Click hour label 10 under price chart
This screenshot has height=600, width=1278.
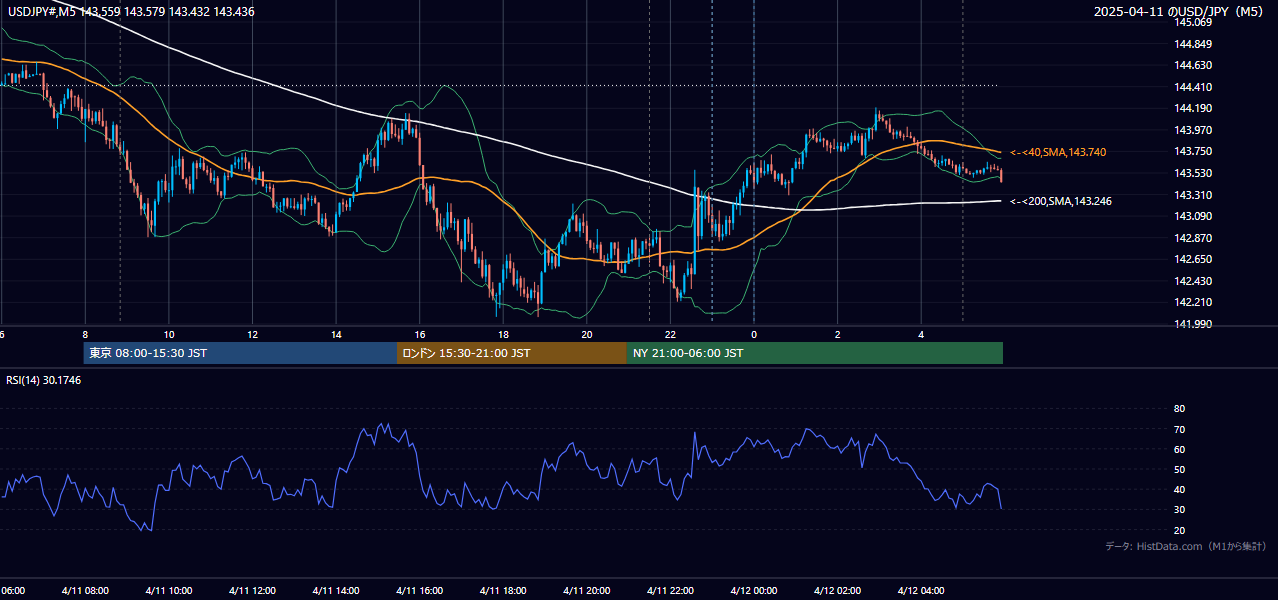click(x=169, y=334)
